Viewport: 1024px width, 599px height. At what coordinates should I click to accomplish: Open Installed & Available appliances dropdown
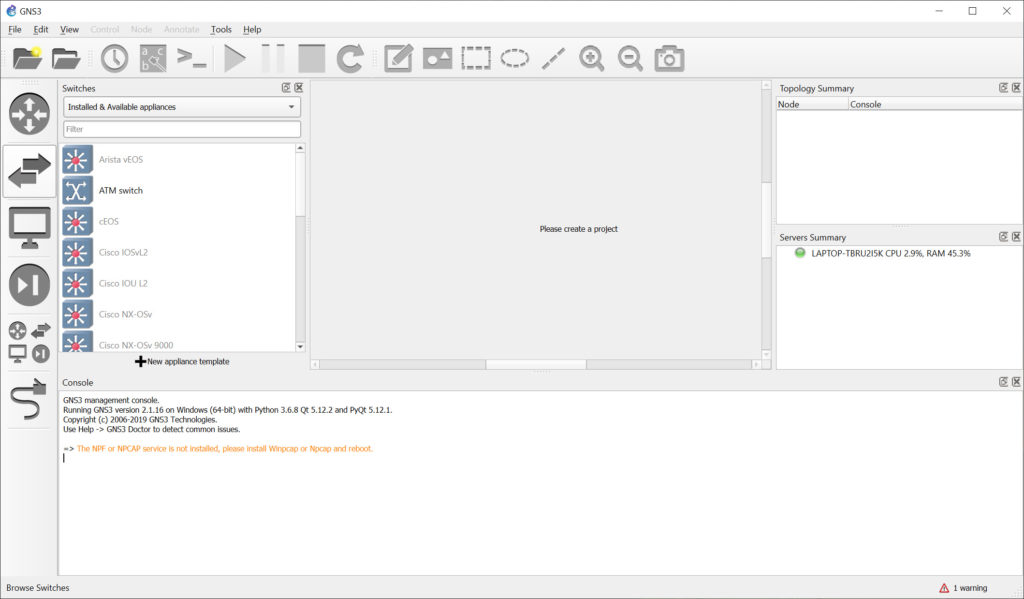click(x=182, y=107)
